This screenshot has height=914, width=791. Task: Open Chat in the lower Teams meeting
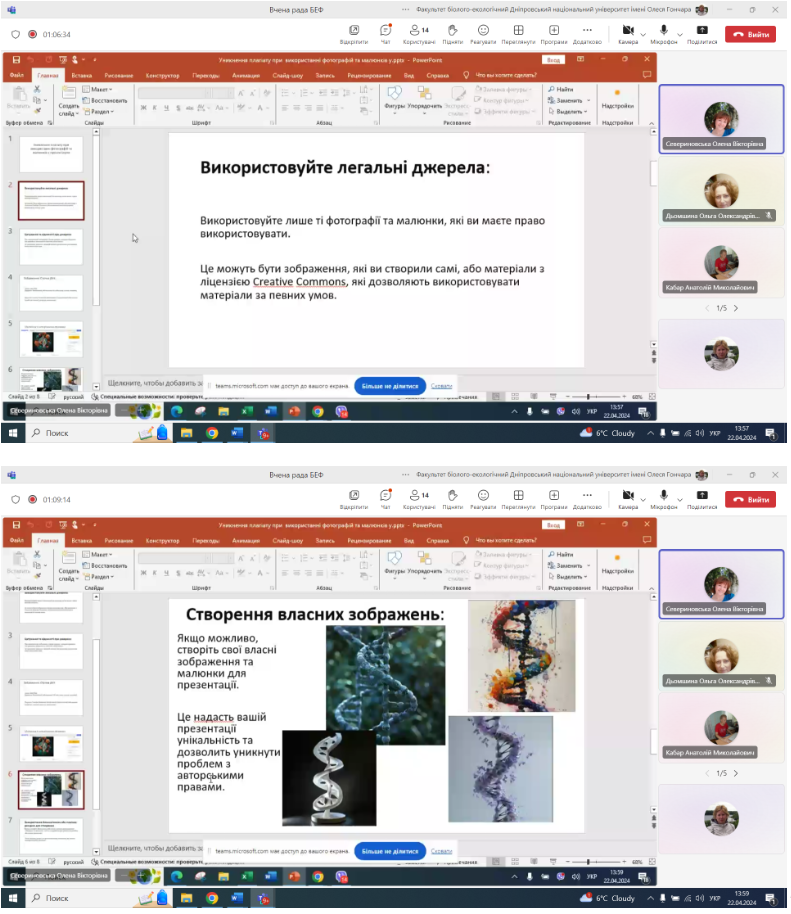click(x=386, y=499)
